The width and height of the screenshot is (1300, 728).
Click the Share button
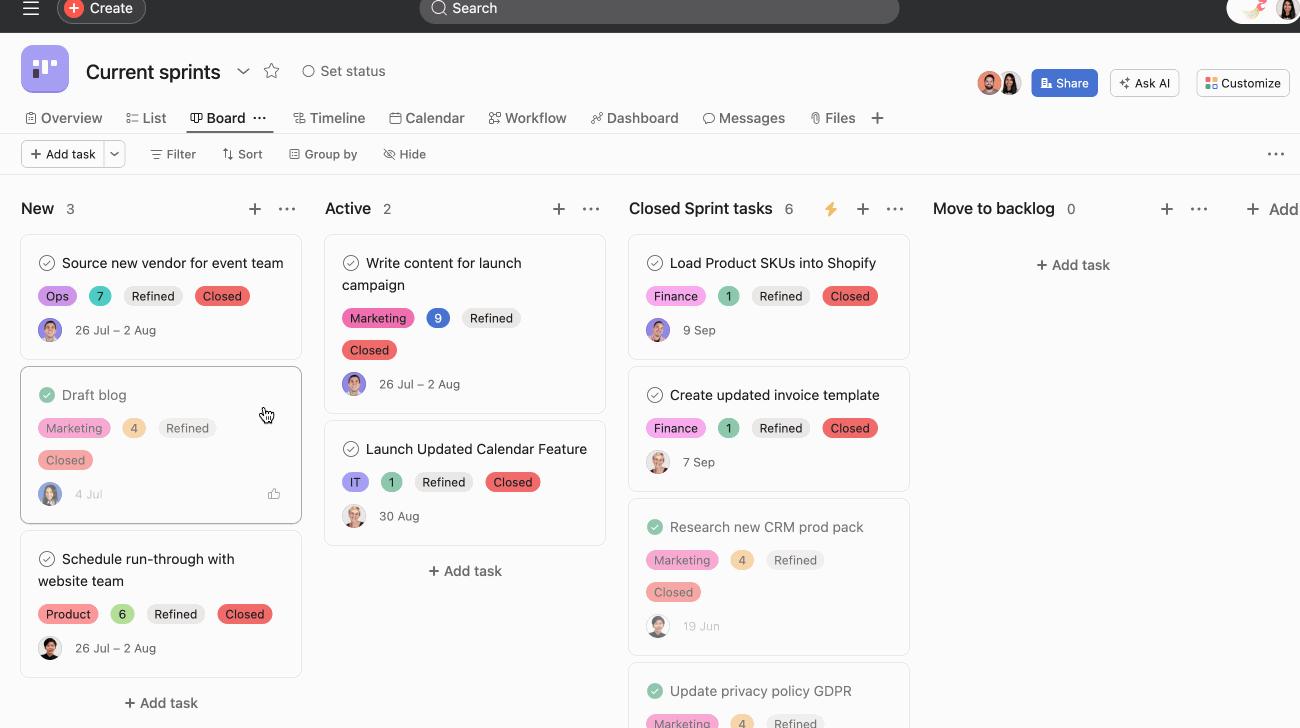tap(1064, 83)
